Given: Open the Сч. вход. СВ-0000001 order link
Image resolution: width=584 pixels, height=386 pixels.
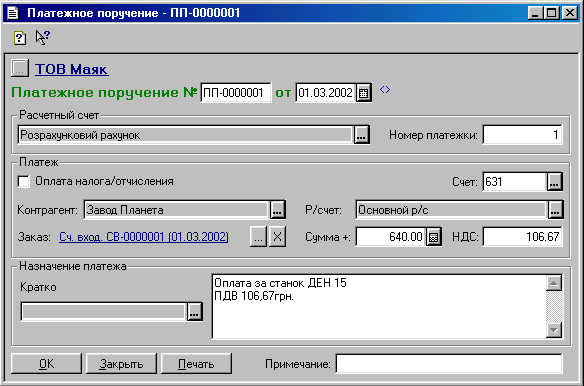Looking at the screenshot, I should [x=144, y=237].
